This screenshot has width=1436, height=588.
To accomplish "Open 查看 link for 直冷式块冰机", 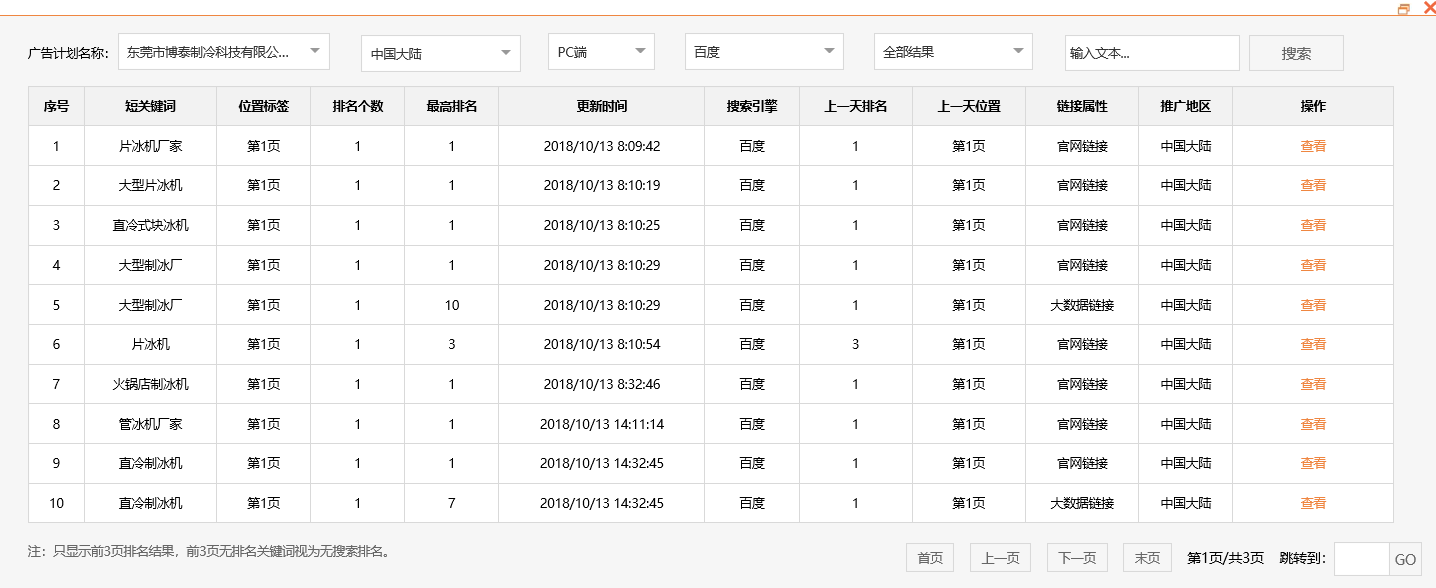I will click(1312, 225).
